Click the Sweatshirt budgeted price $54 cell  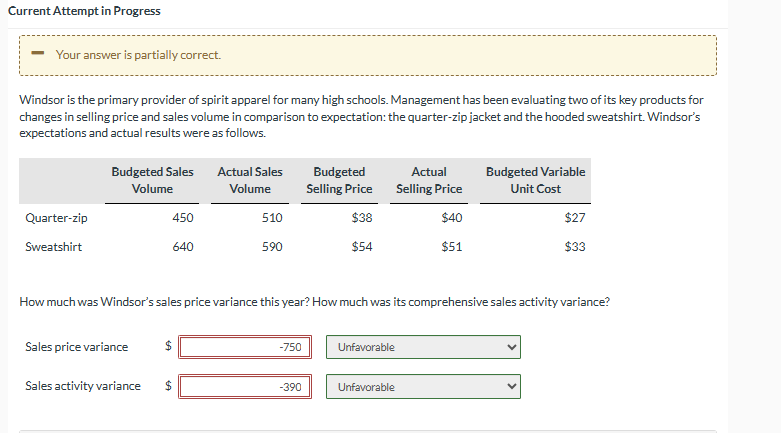point(362,247)
